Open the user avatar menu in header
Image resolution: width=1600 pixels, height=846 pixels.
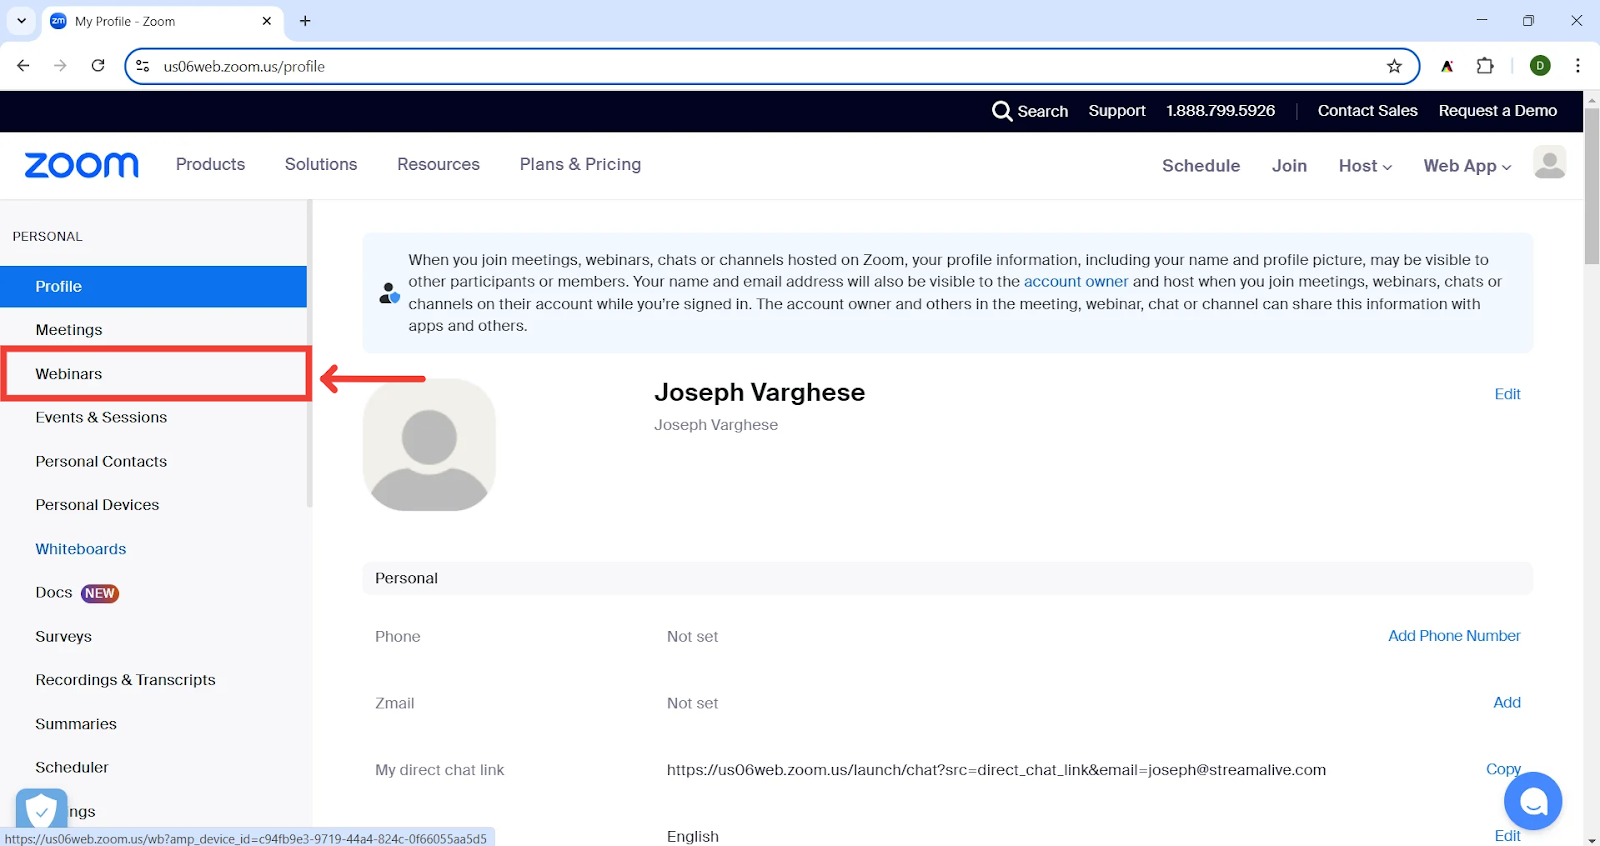point(1549,163)
